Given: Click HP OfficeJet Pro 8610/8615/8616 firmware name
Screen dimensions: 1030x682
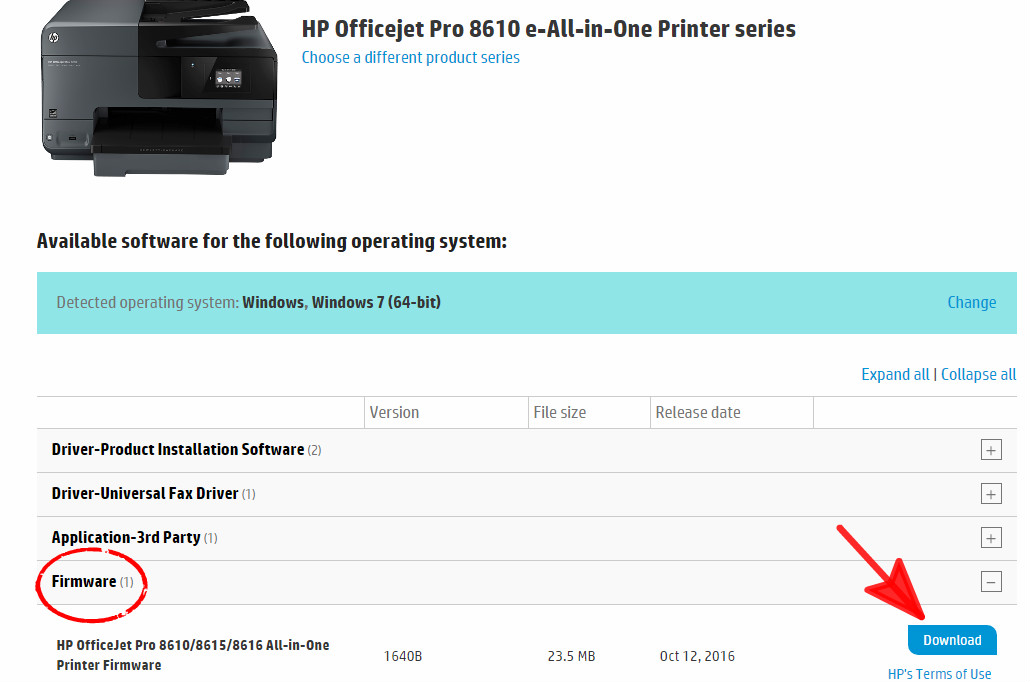Looking at the screenshot, I should 192,655.
